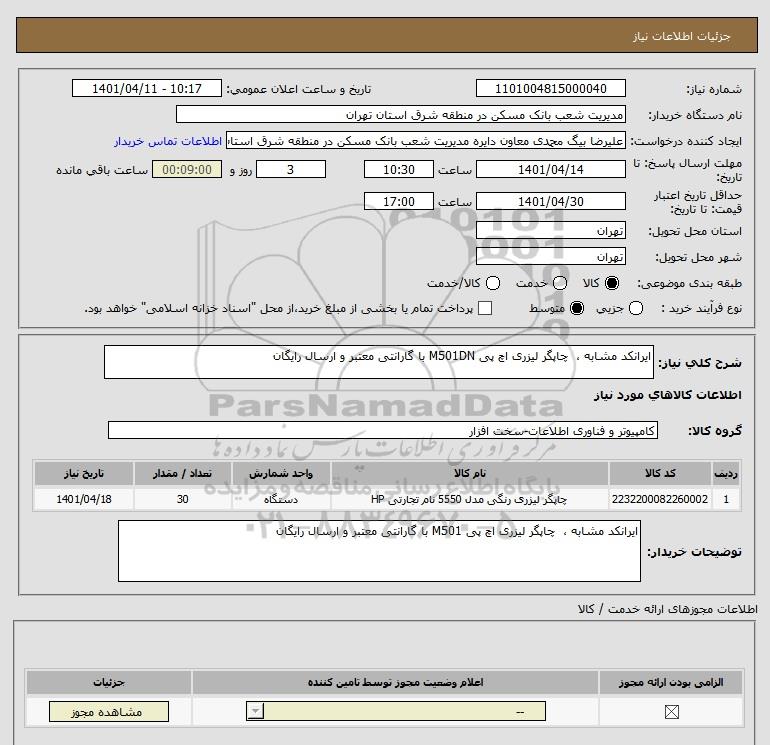This screenshot has width=770, height=745.
Task: Click the کد کالا column header
Action: coord(660,473)
